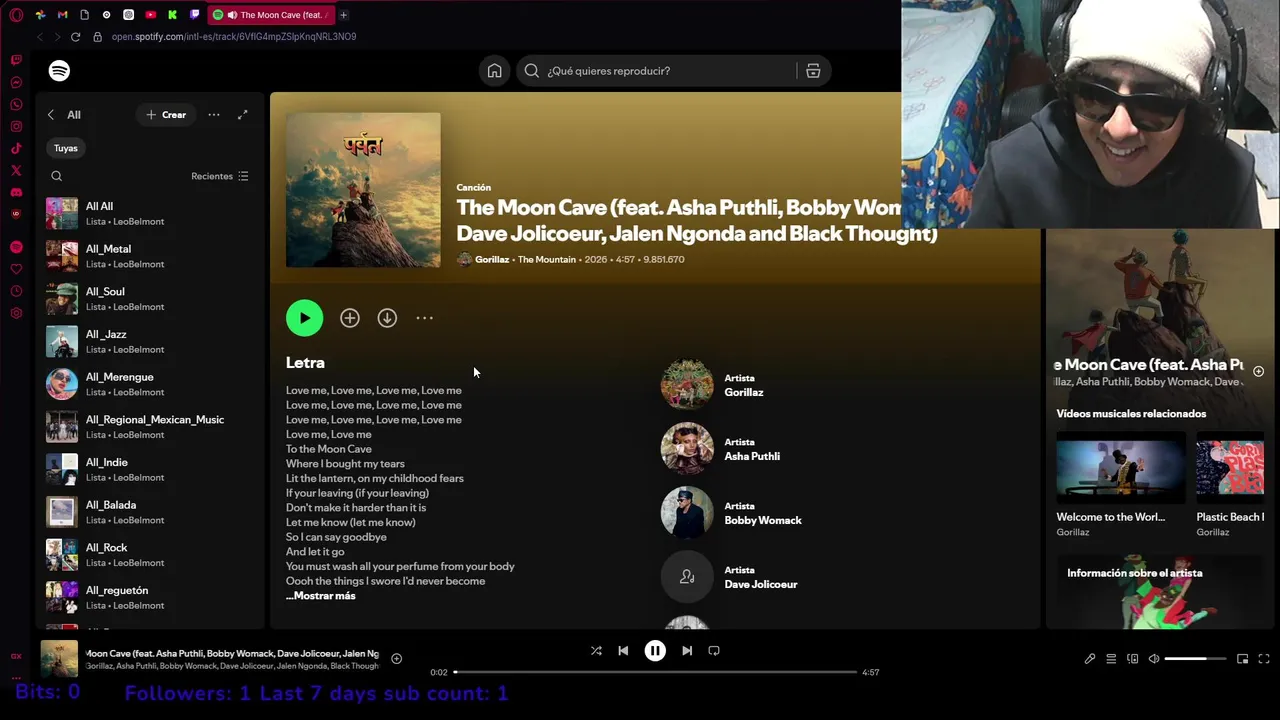The height and width of the screenshot is (720, 1280).
Task: Open TikTok in the Opera sidebar
Action: point(16,148)
